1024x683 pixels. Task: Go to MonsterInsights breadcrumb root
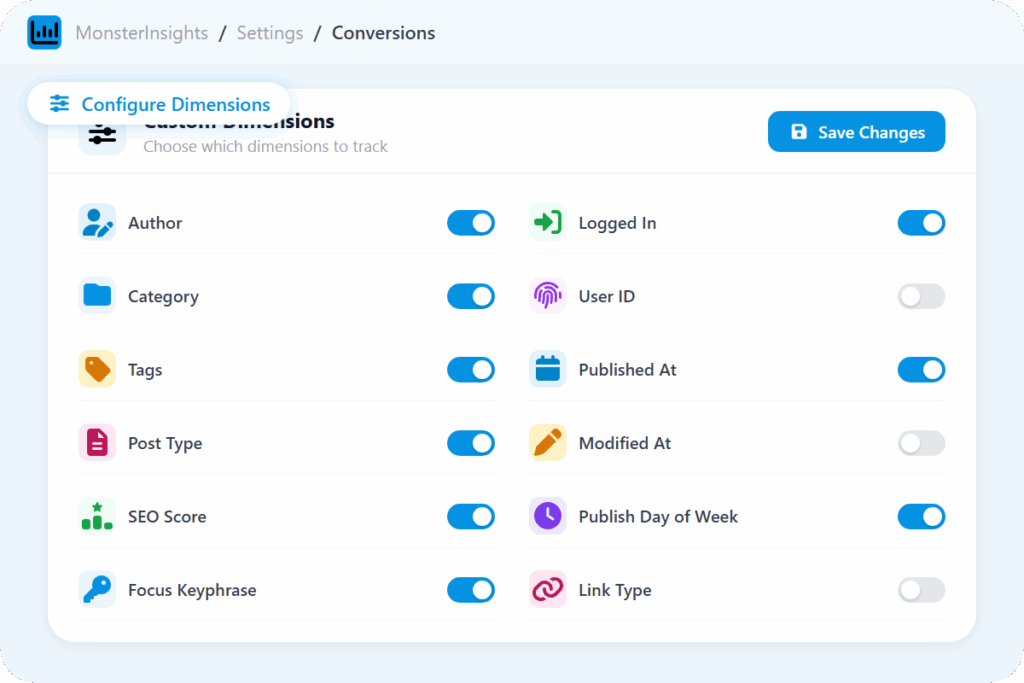pos(142,33)
